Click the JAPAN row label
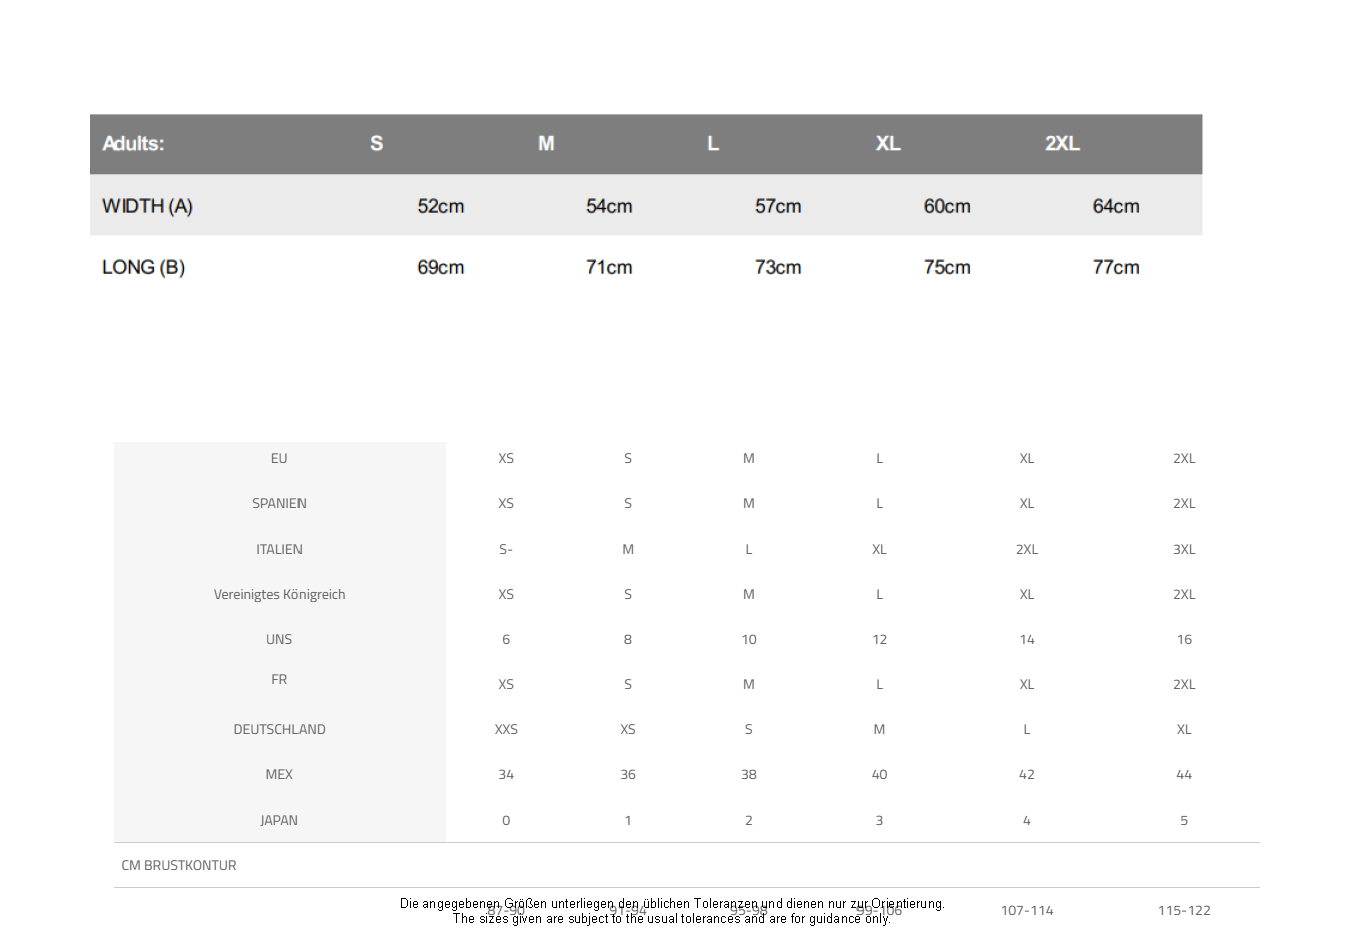 click(279, 820)
